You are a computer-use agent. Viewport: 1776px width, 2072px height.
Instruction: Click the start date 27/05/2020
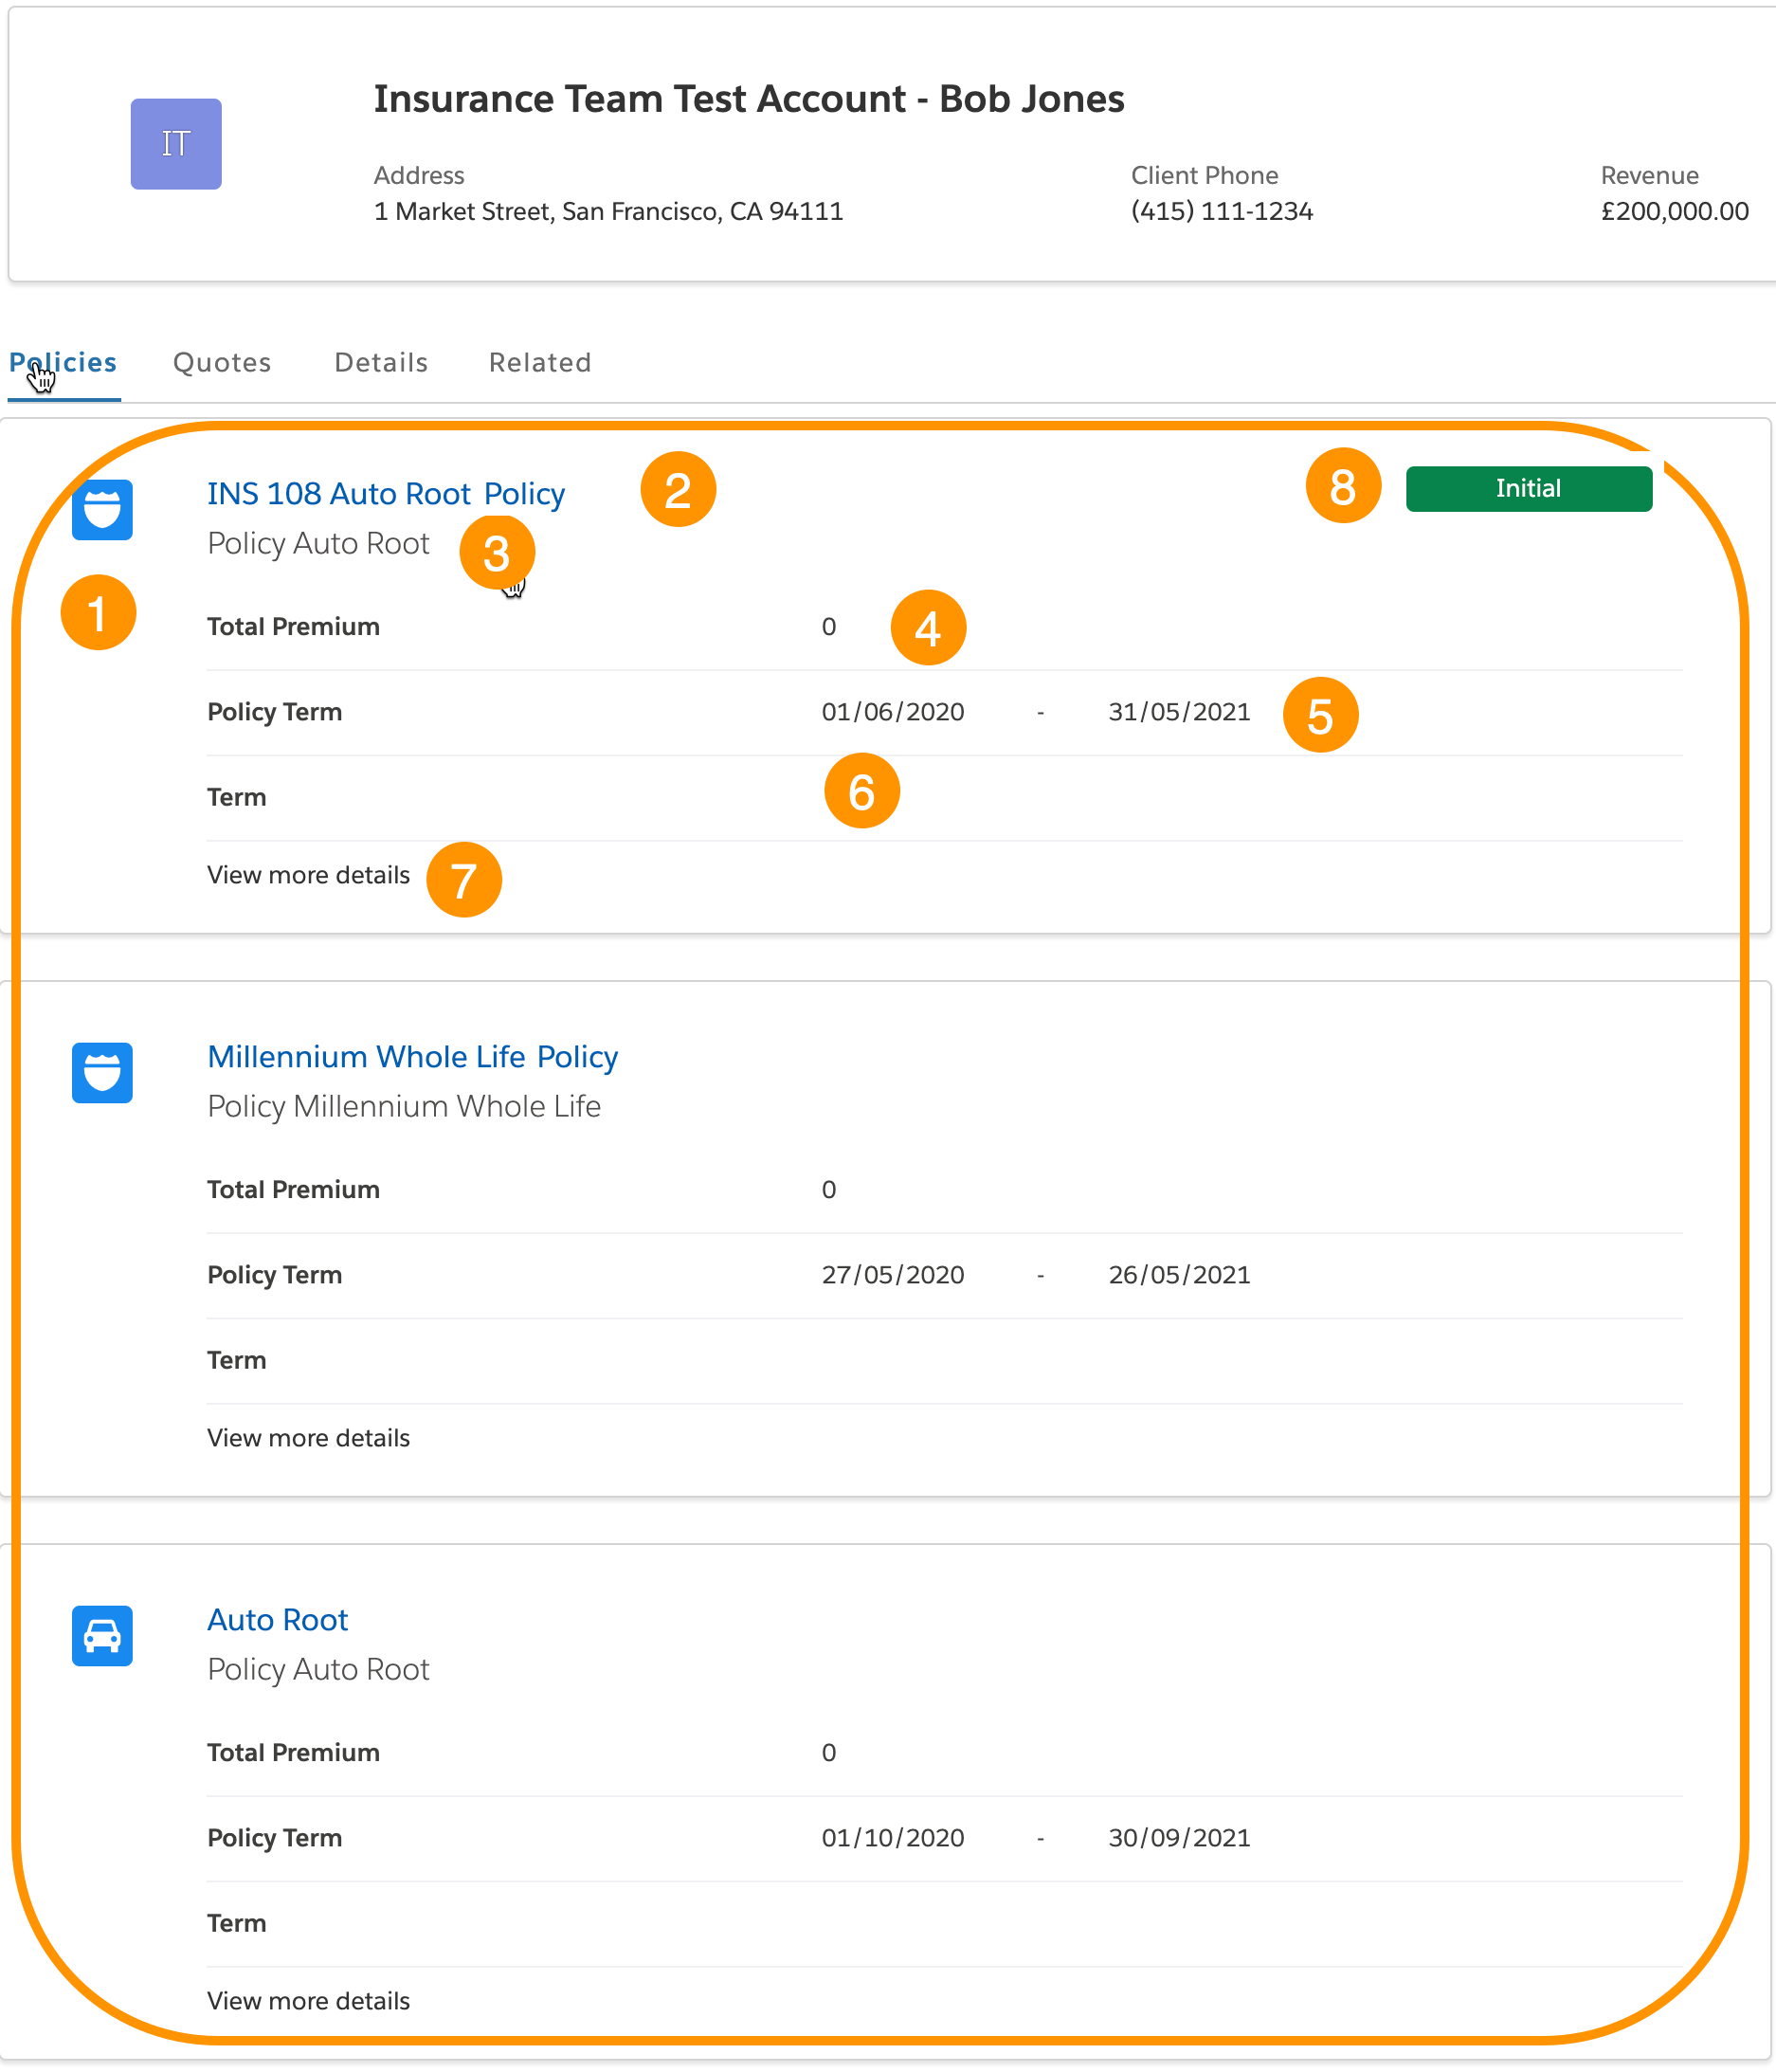pos(893,1275)
